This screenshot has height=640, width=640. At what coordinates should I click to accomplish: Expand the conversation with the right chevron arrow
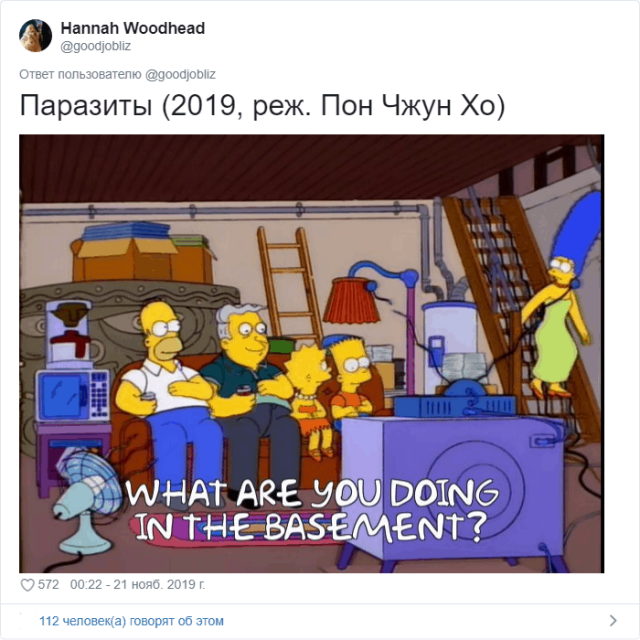tap(613, 620)
